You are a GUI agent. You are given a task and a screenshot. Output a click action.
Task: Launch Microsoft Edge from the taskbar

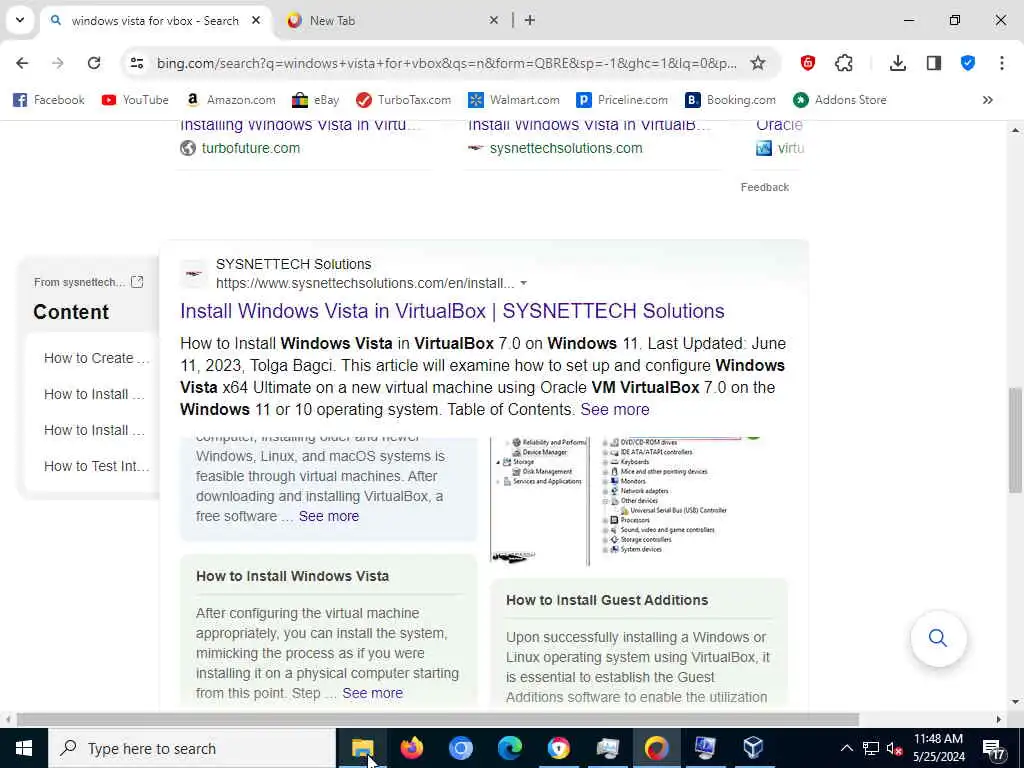click(x=509, y=748)
